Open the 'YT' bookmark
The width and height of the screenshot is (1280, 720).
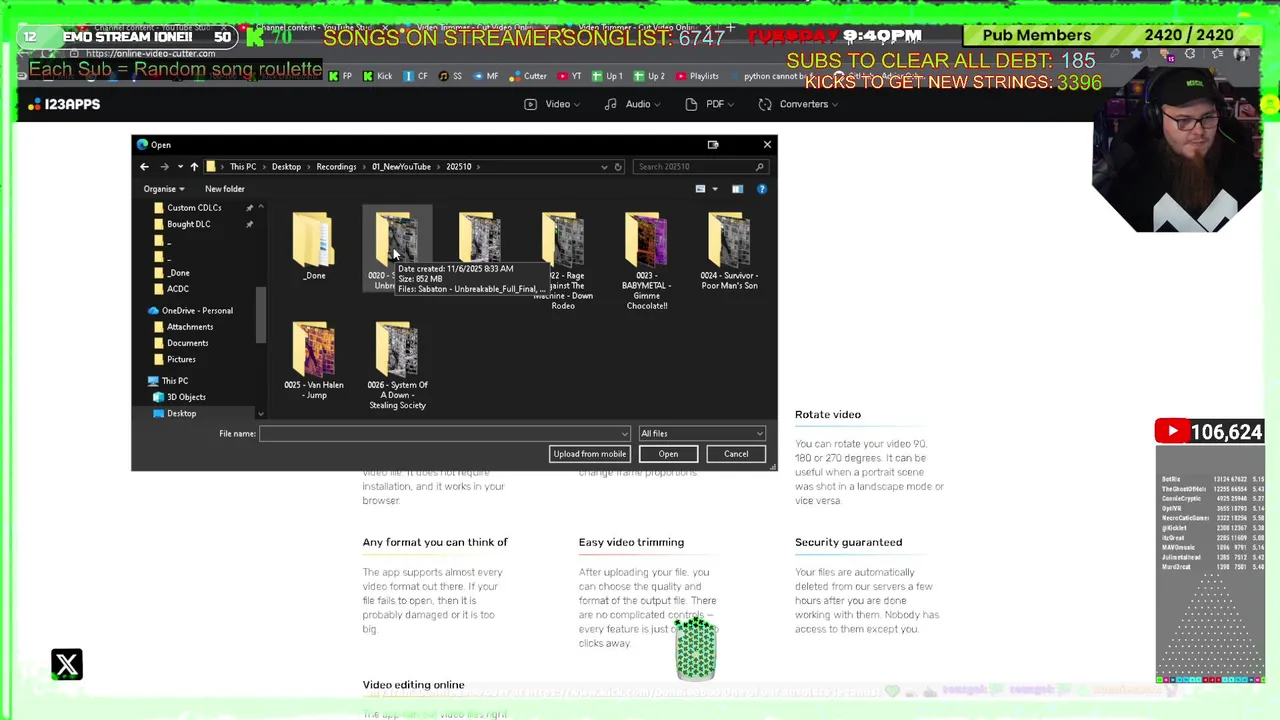[569, 76]
